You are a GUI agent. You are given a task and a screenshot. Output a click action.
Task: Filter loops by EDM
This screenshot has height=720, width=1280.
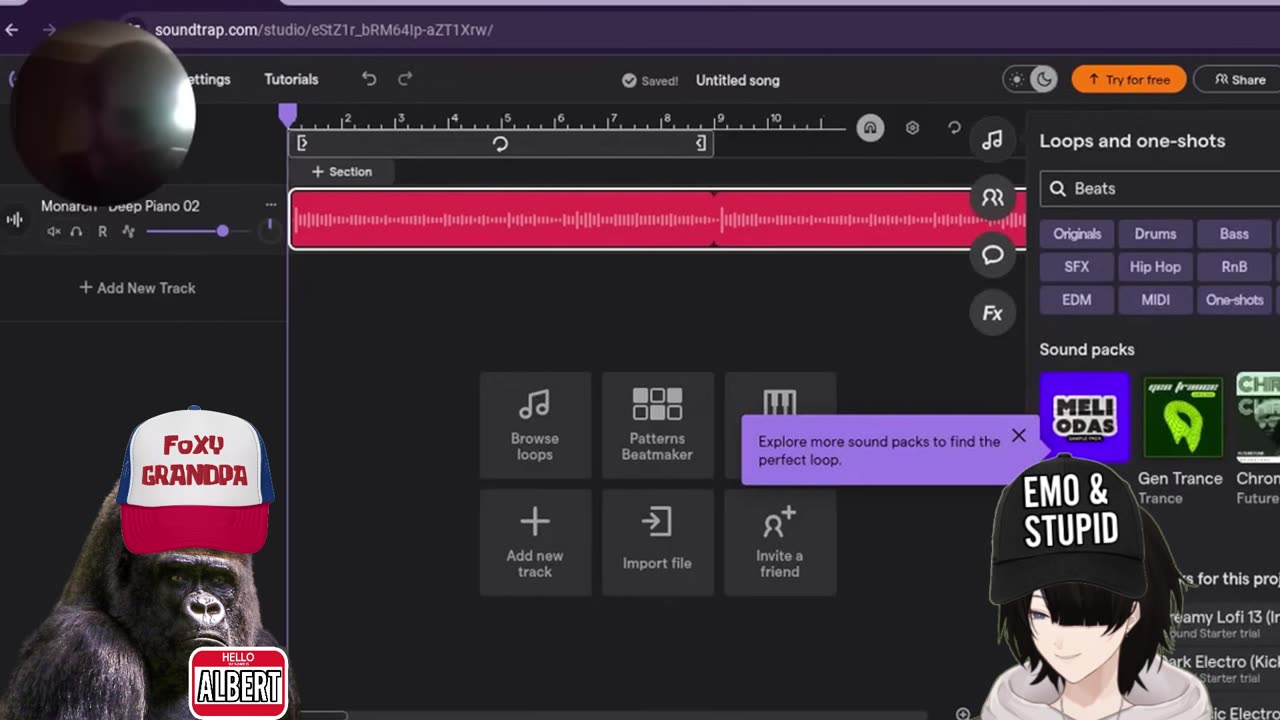pyautogui.click(x=1077, y=300)
